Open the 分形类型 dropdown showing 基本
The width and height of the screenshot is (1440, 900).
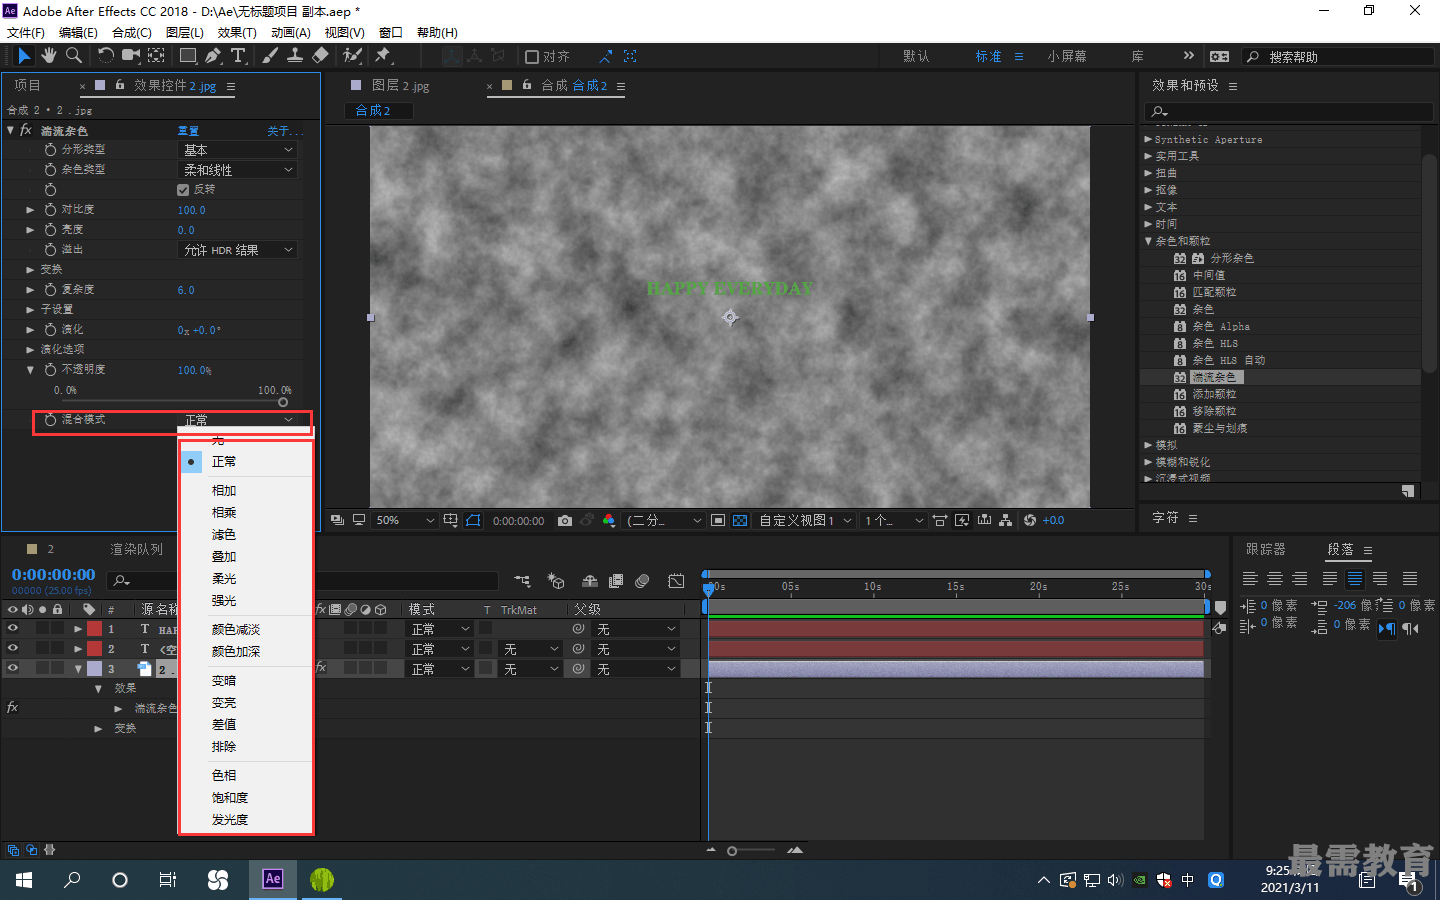click(x=238, y=150)
